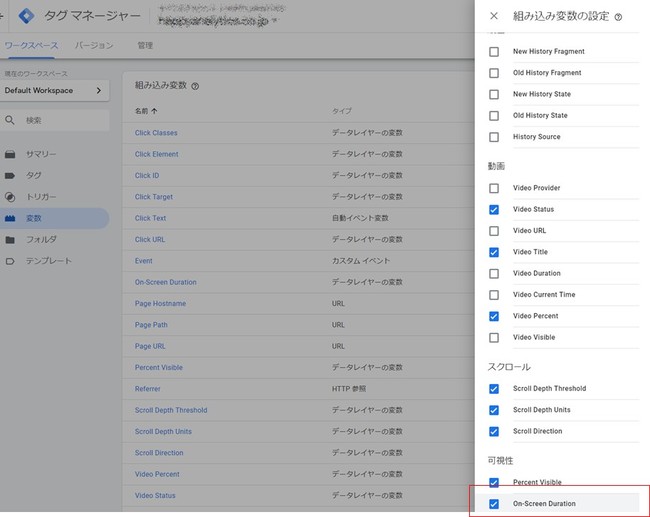Open the Event variable

point(143,261)
